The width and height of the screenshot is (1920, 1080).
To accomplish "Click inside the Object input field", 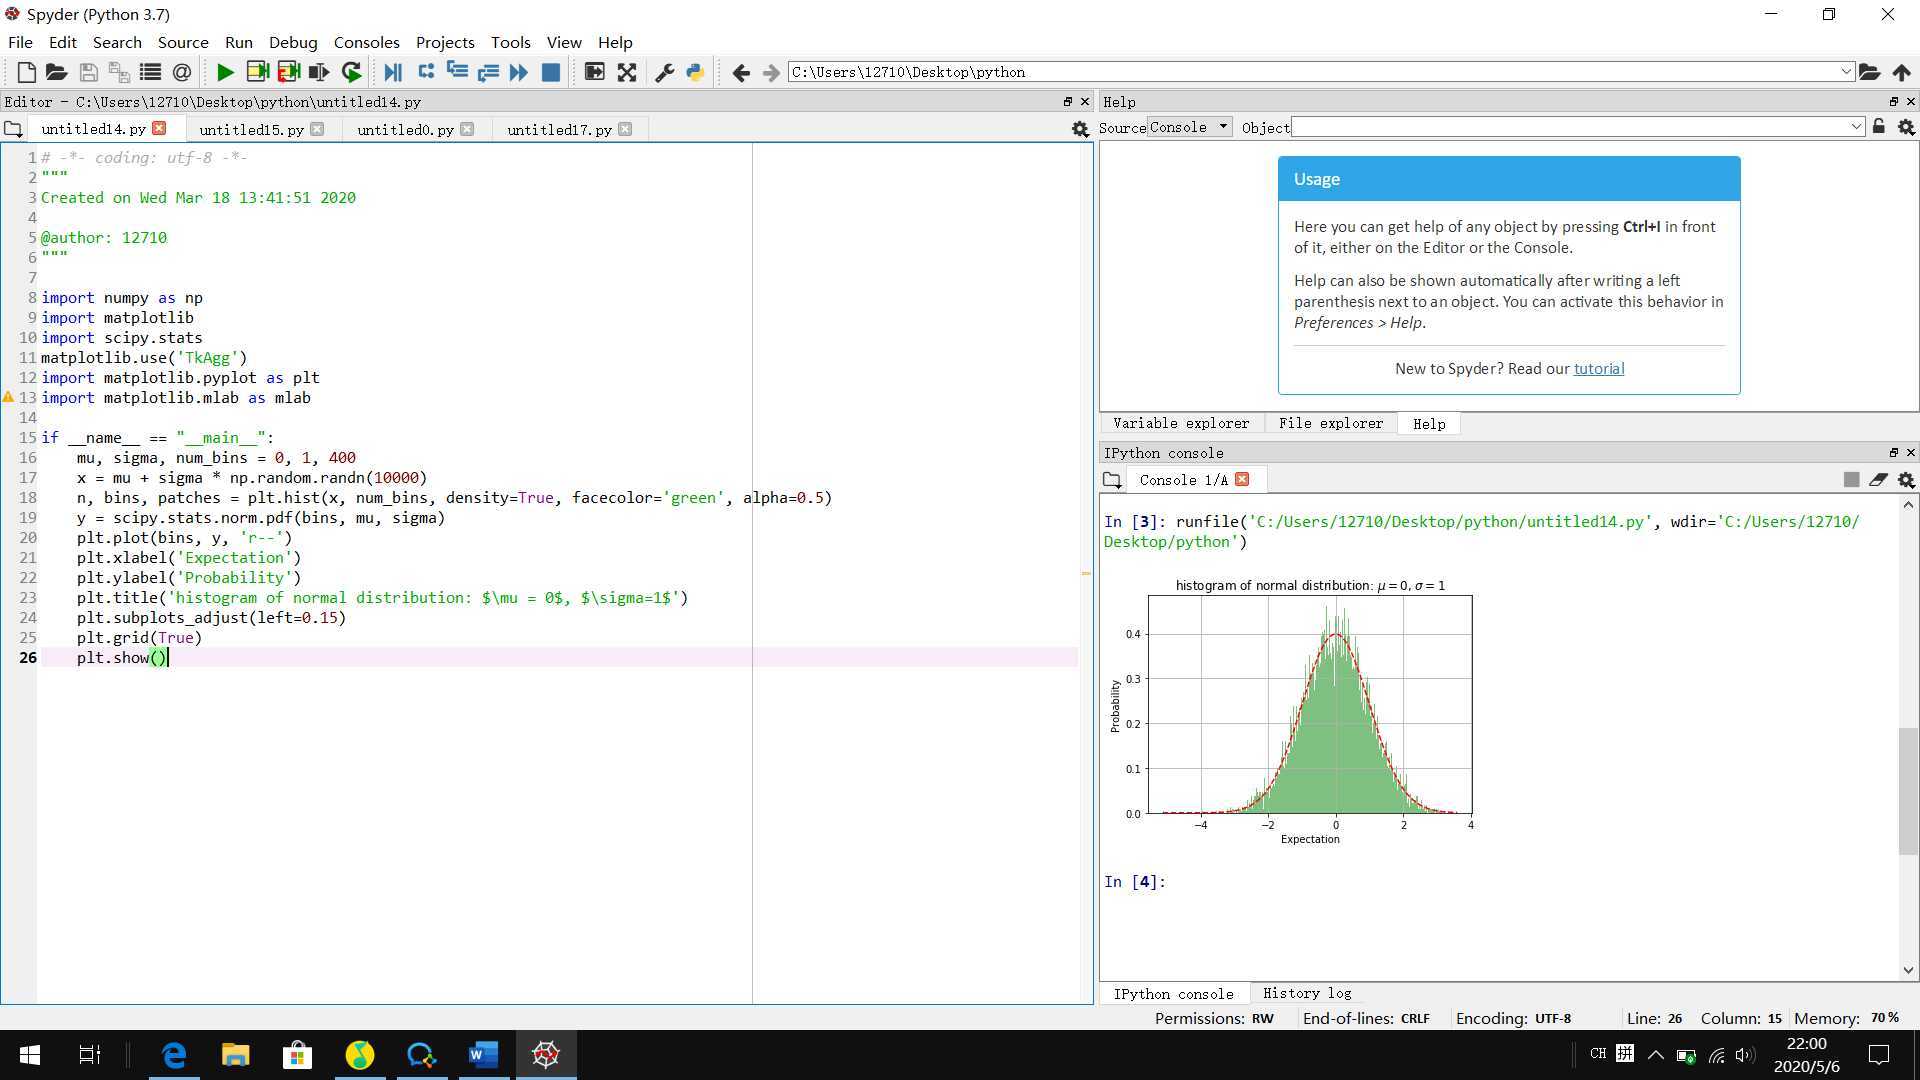I will (x=1570, y=127).
